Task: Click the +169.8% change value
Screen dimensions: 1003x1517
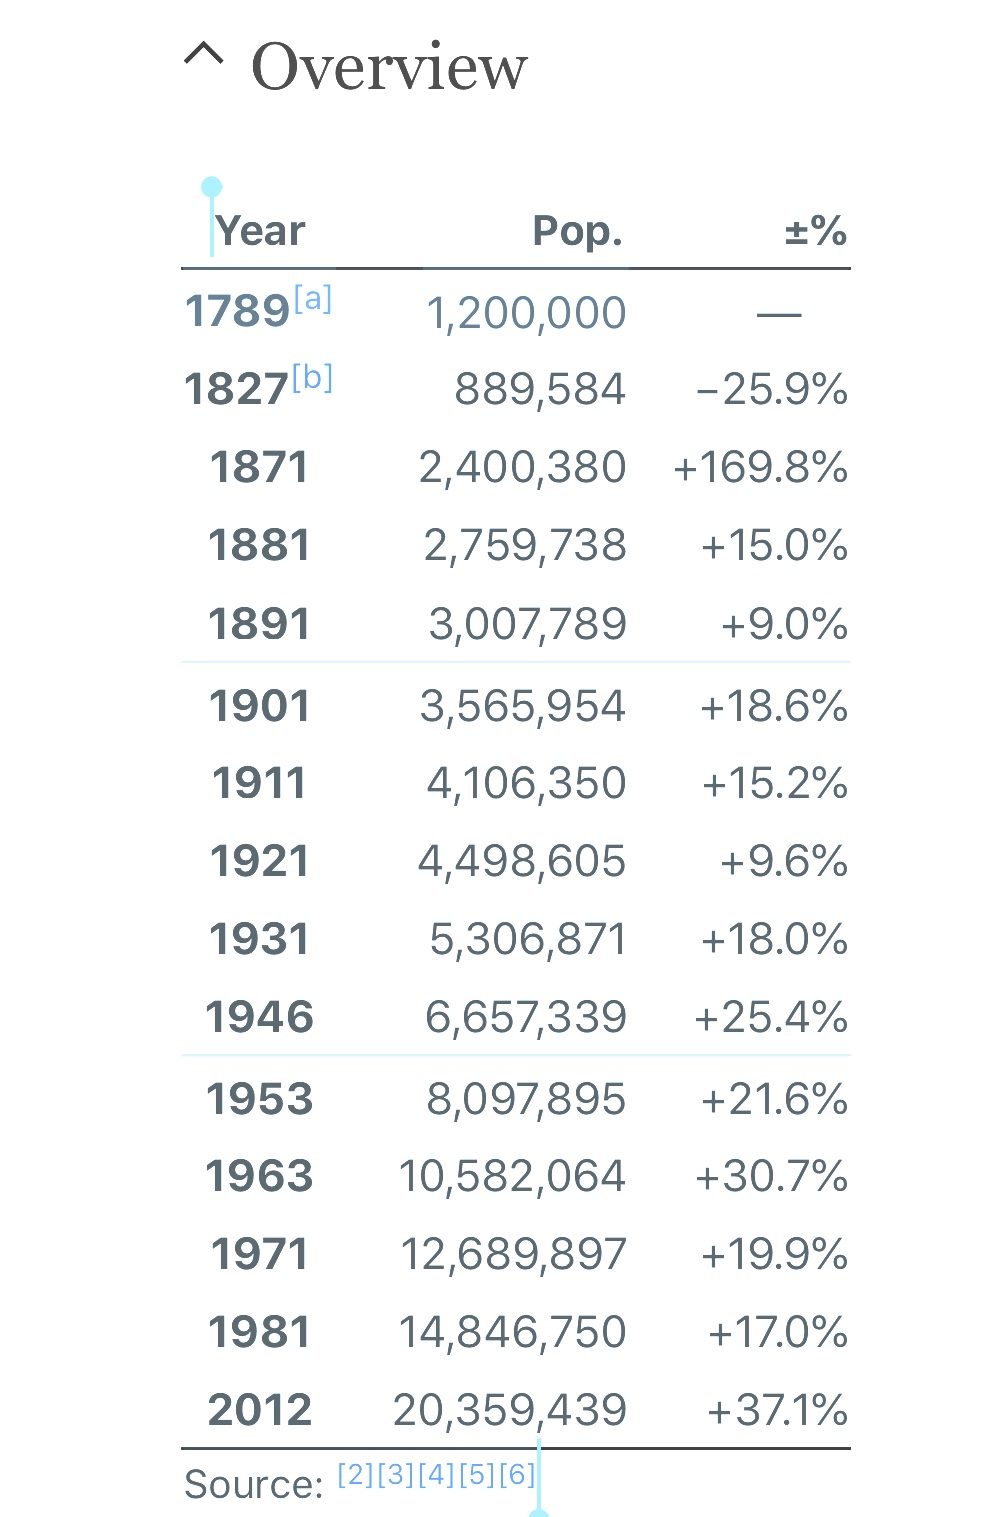Action: coord(760,467)
